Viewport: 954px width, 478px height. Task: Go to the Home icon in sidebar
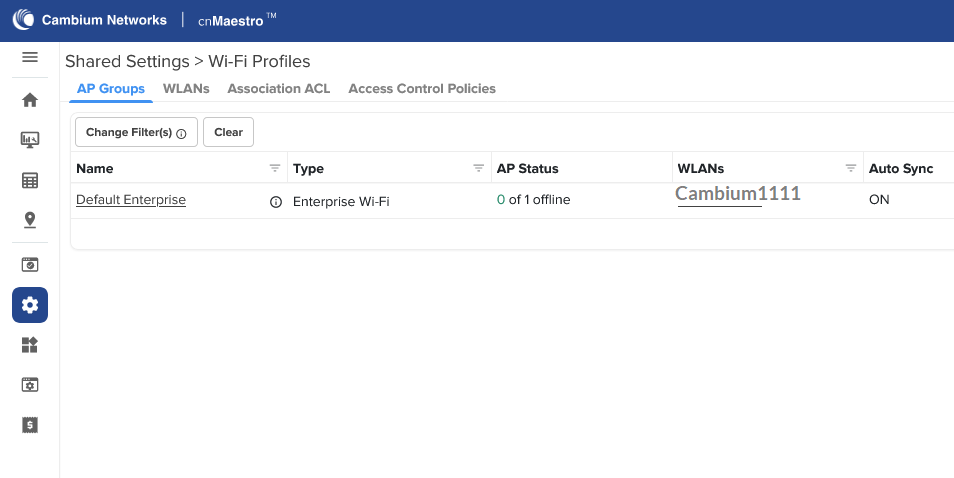30,100
